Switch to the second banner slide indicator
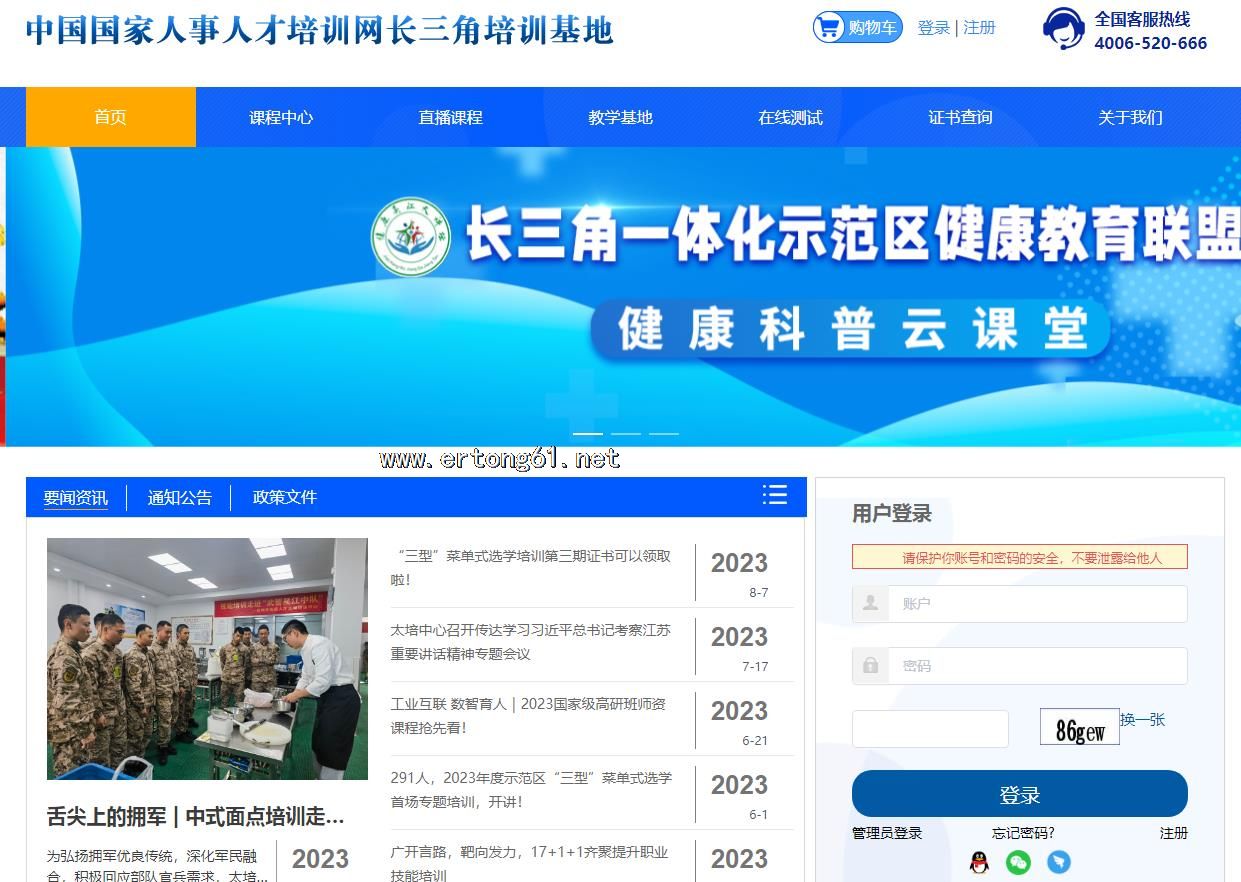 625,434
